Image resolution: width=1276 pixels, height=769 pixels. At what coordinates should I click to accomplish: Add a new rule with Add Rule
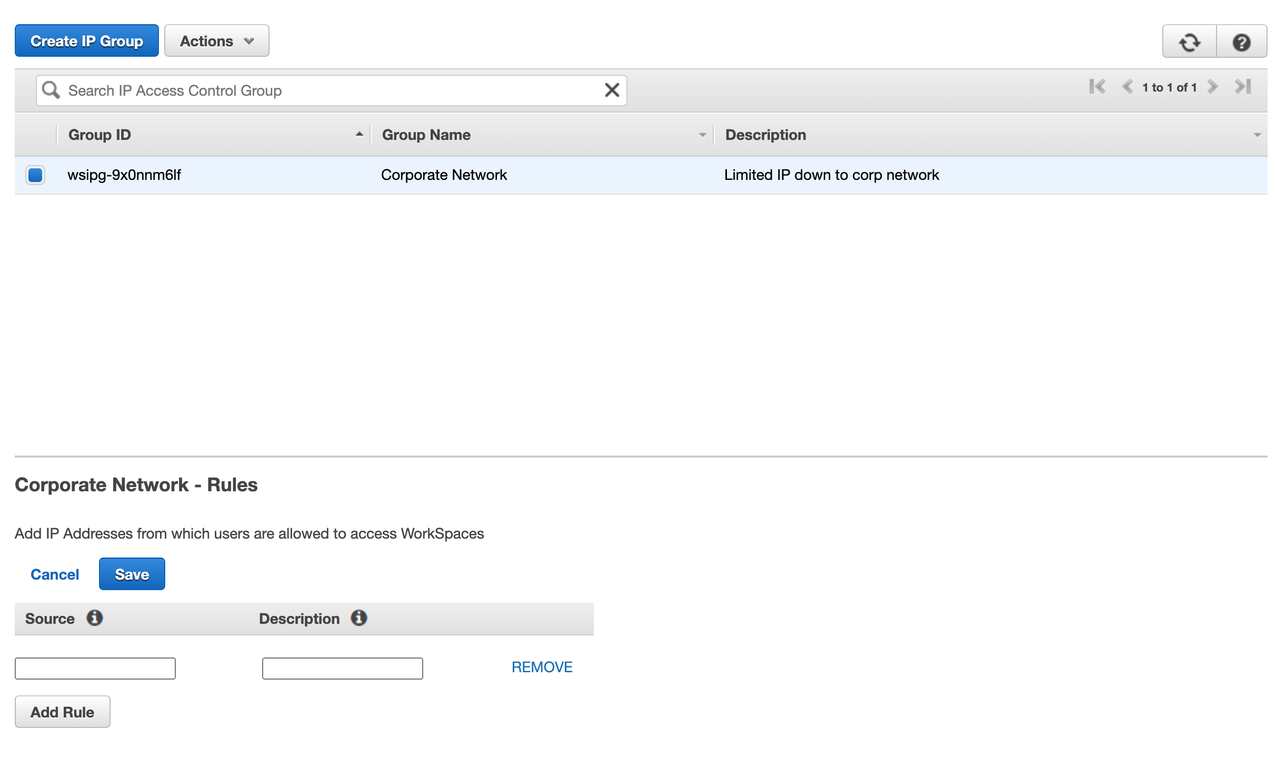62,711
